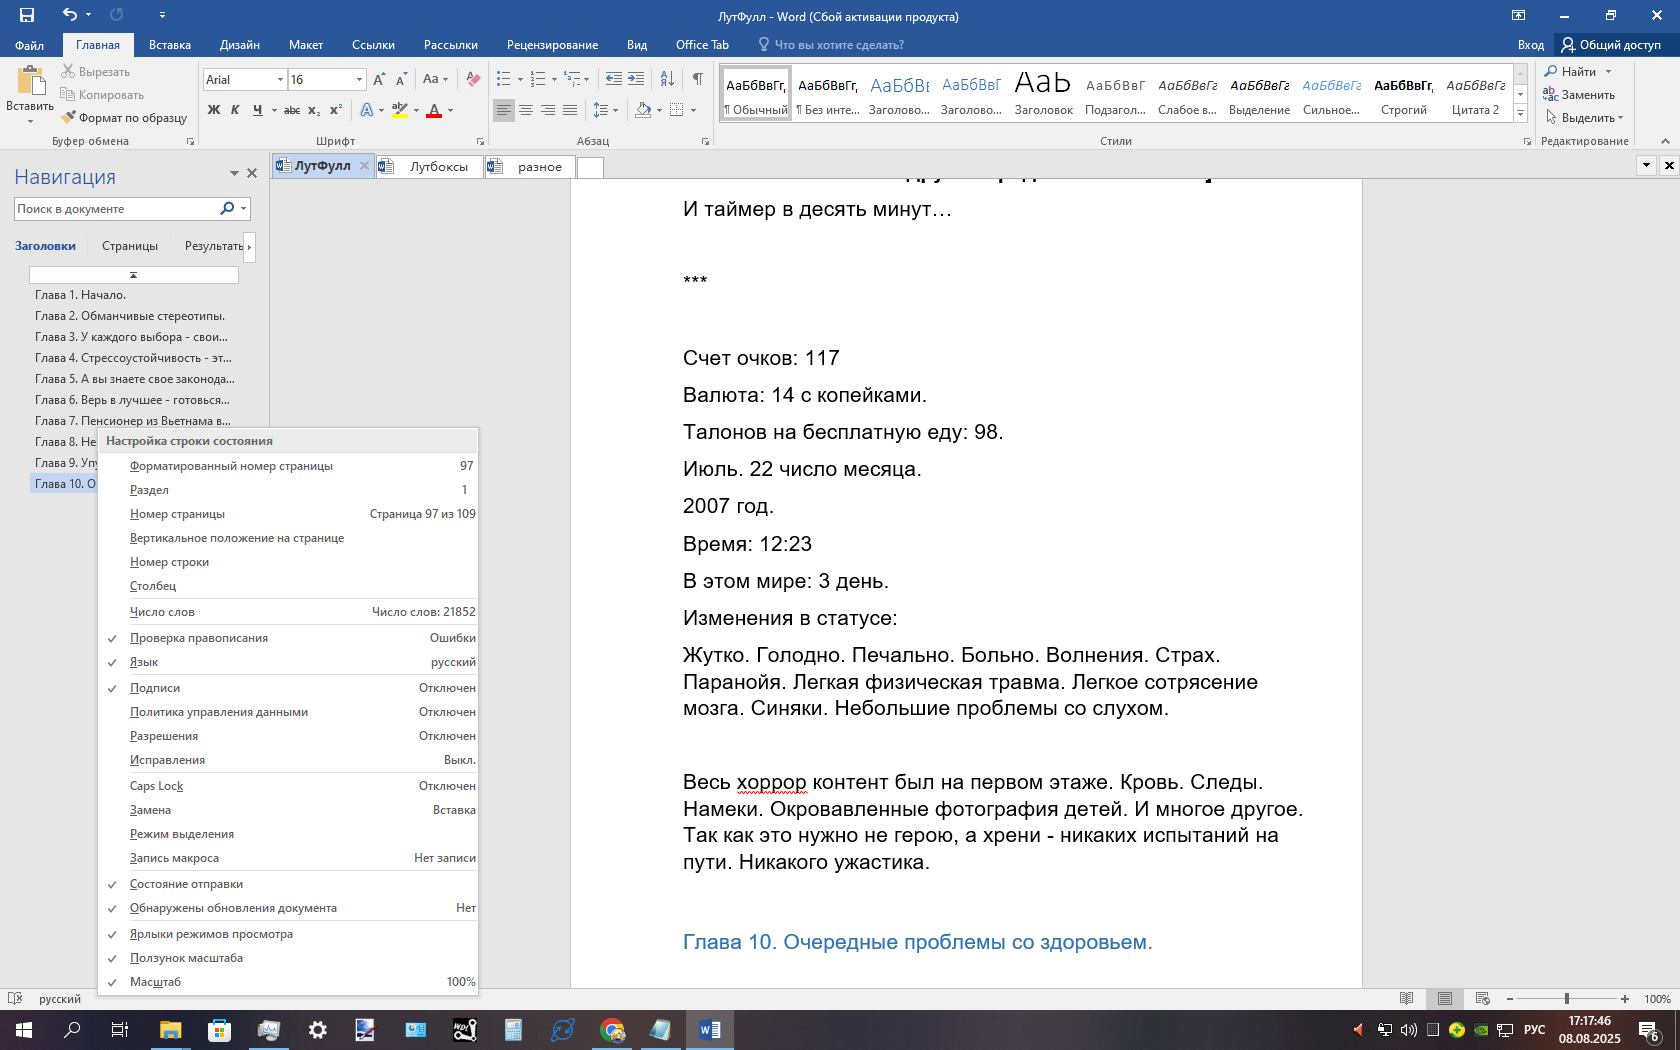The image size is (1680, 1050).
Task: Click the Format Painter brush icon
Action: pos(68,118)
